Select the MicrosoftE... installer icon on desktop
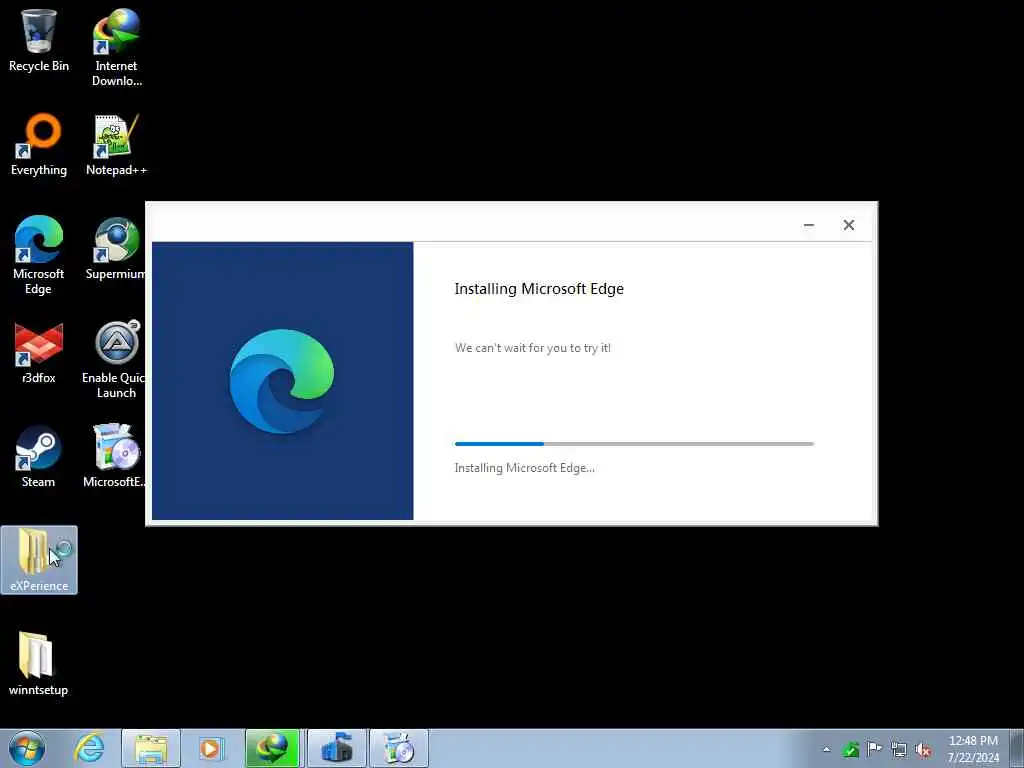The width and height of the screenshot is (1024, 768). tap(115, 456)
